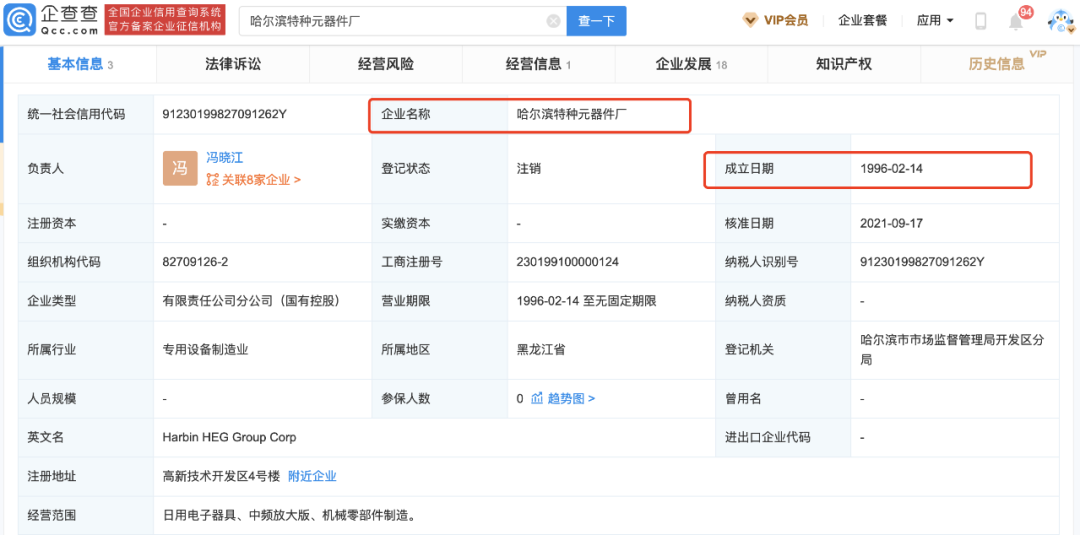Select 高新技术开发区4号楼 address text
The width and height of the screenshot is (1080, 535).
222,476
